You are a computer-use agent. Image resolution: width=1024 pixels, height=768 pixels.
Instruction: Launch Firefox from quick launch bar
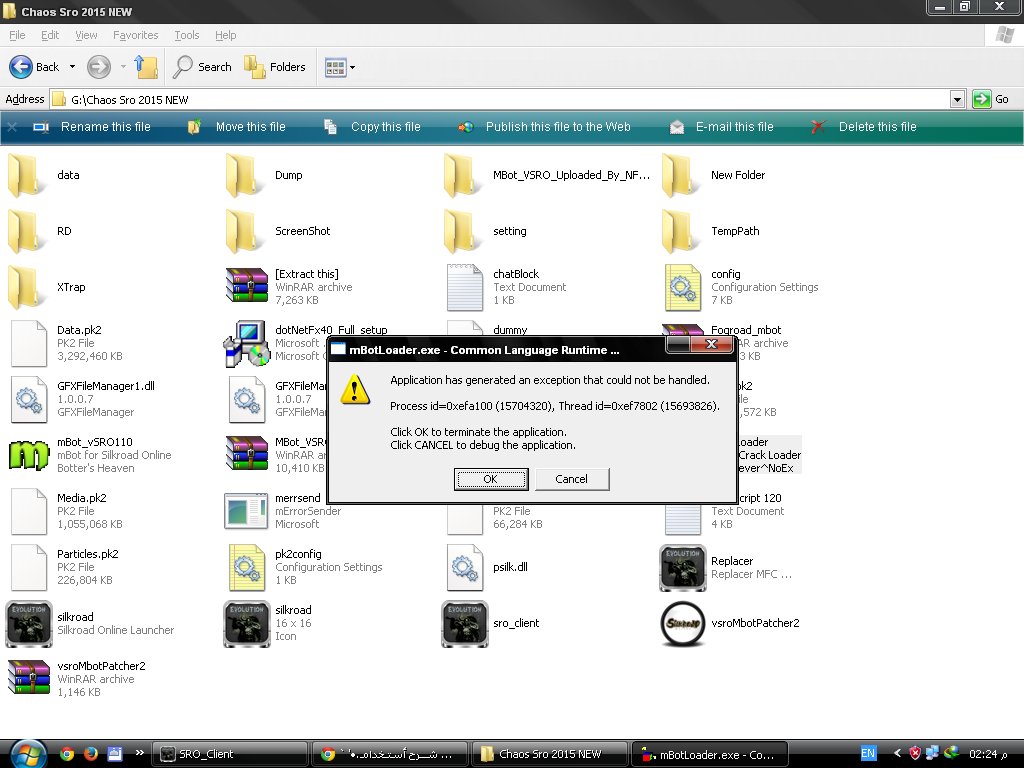91,754
